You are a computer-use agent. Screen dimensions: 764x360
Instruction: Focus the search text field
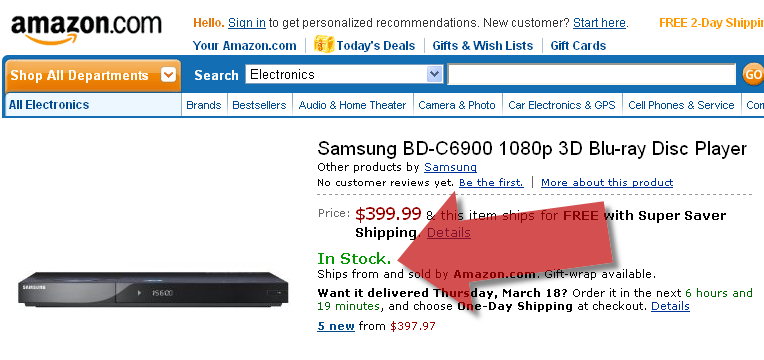point(592,75)
